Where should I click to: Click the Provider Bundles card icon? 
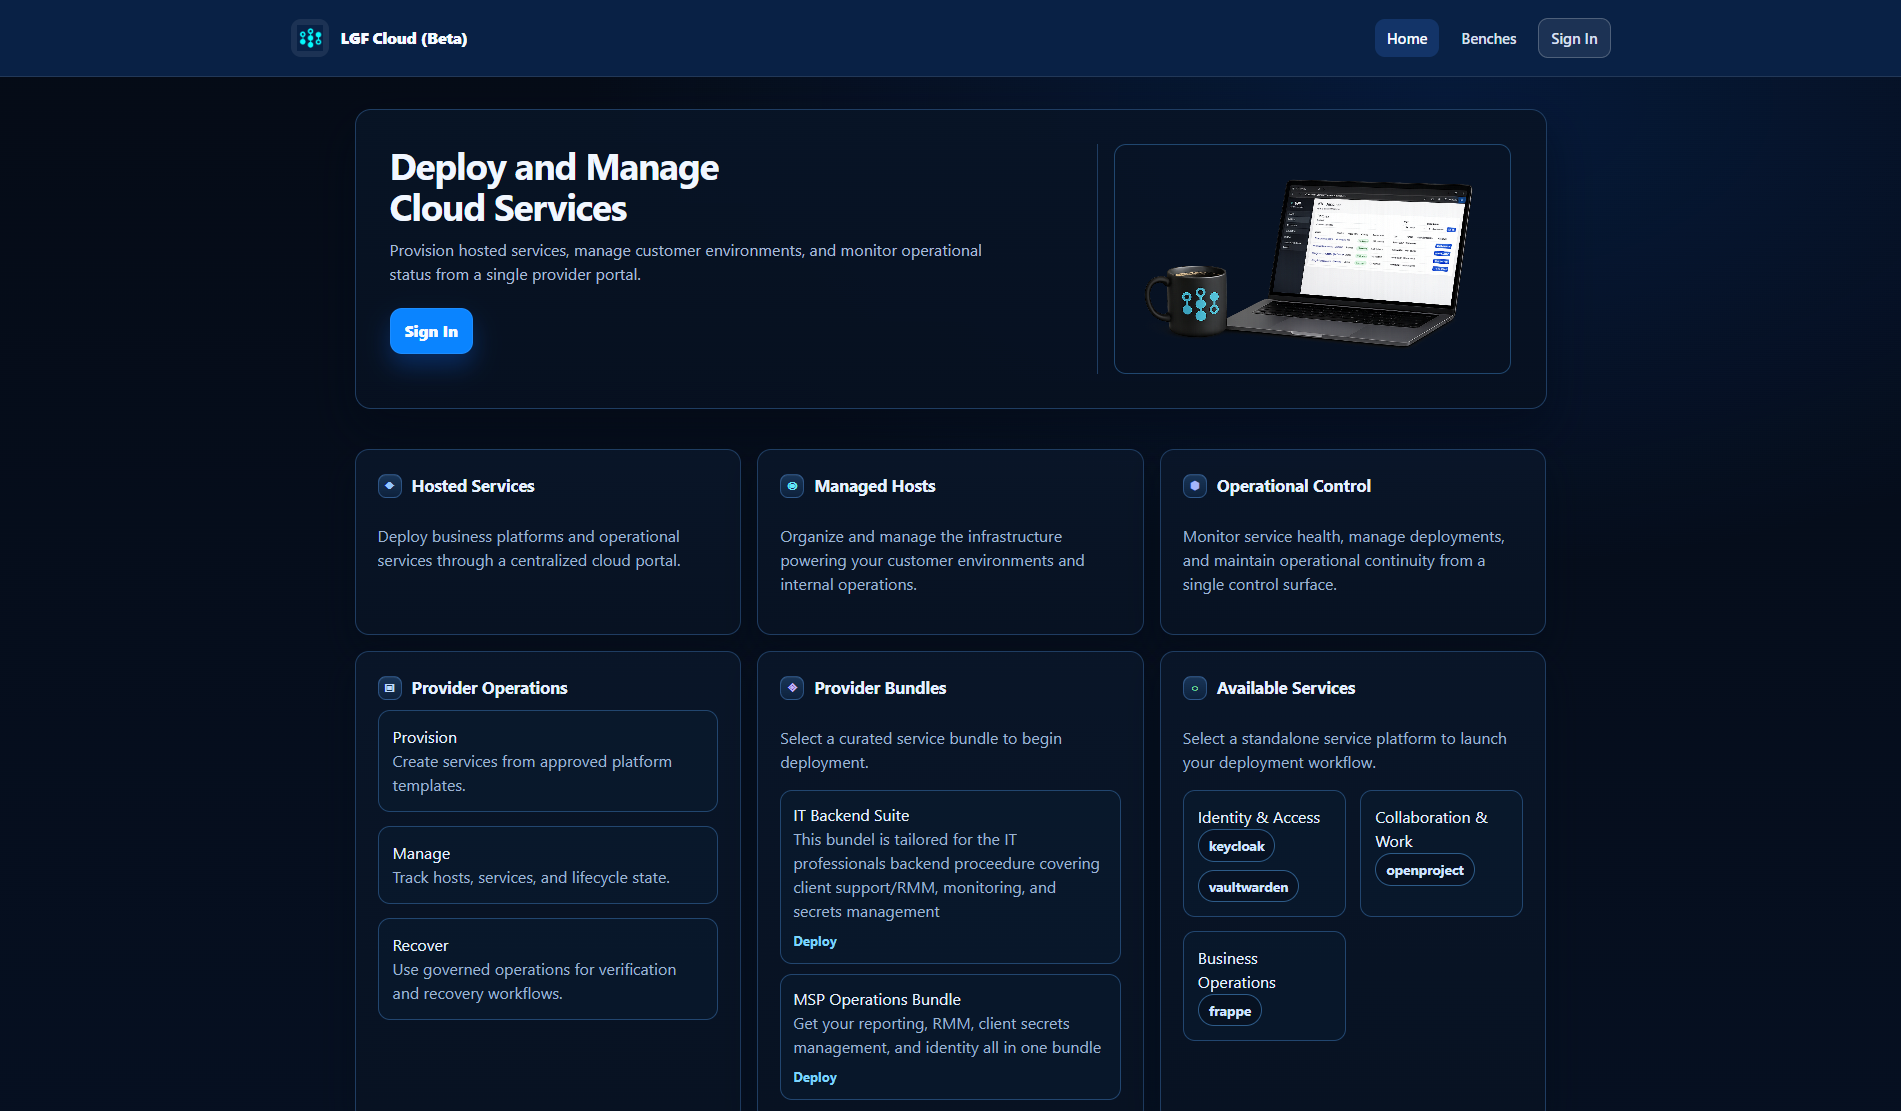click(792, 688)
